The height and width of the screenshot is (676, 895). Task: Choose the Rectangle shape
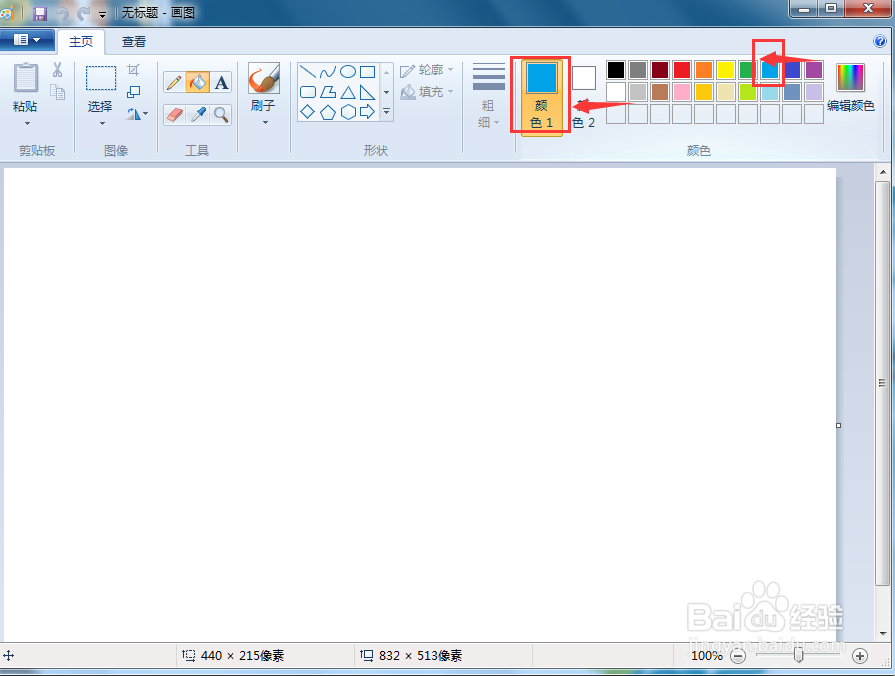click(368, 71)
